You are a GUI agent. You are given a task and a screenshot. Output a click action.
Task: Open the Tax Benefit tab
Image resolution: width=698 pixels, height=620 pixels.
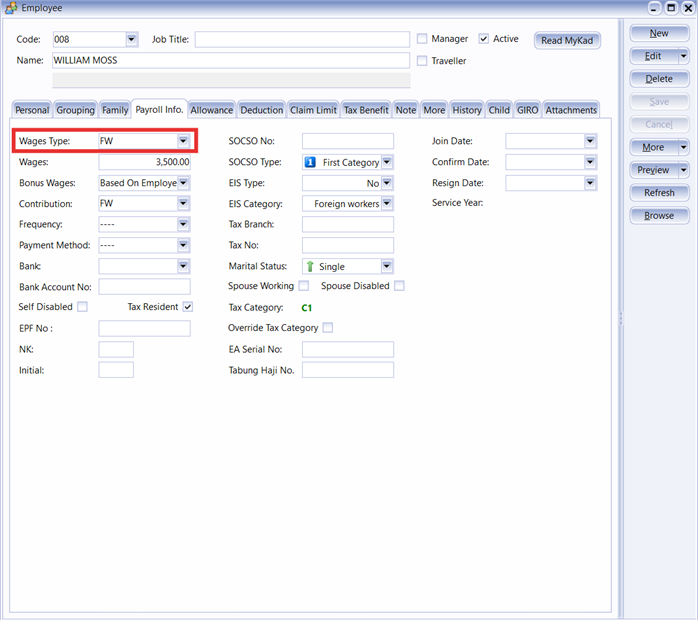click(366, 110)
